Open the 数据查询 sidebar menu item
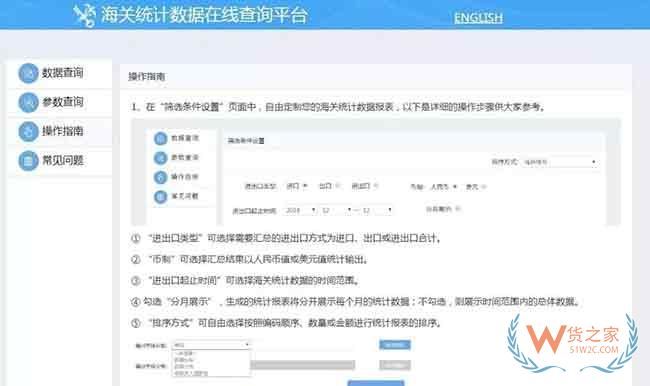 [60, 73]
